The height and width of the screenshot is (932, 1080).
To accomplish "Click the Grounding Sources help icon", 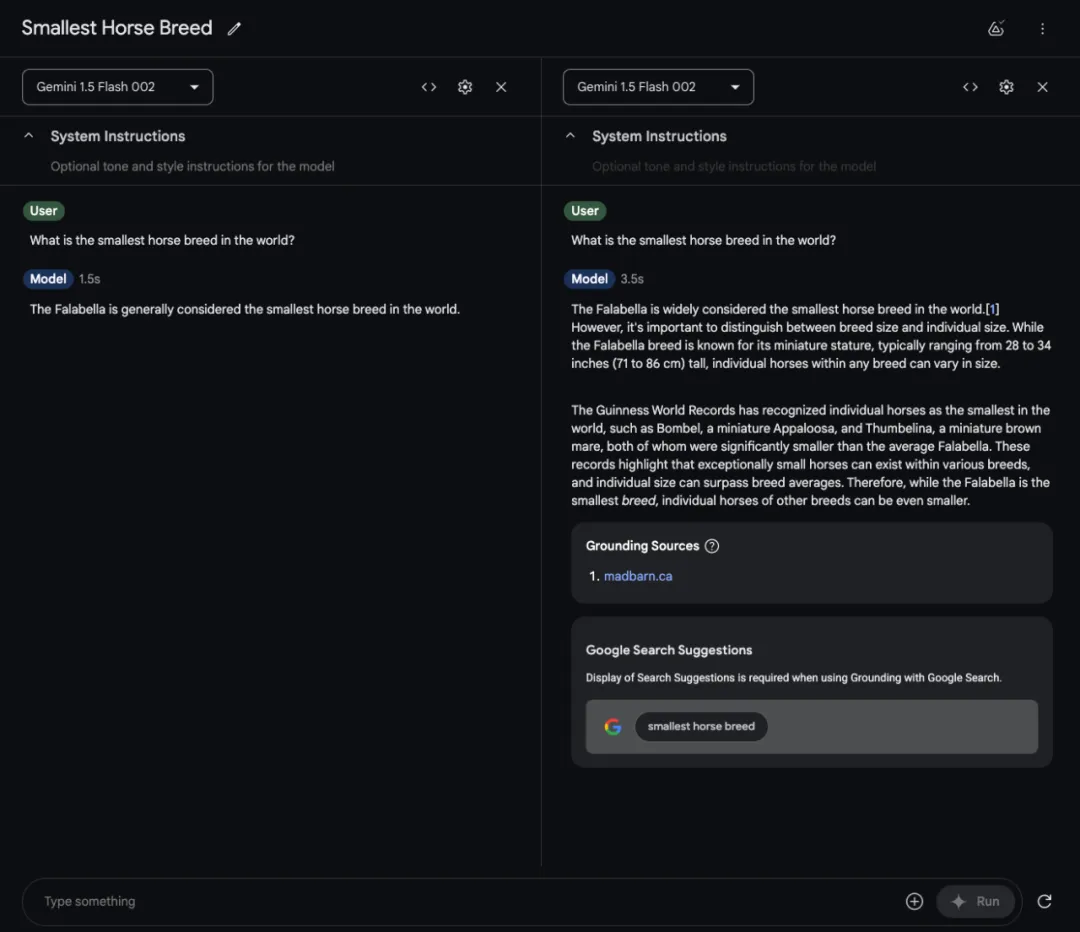I will click(x=712, y=546).
